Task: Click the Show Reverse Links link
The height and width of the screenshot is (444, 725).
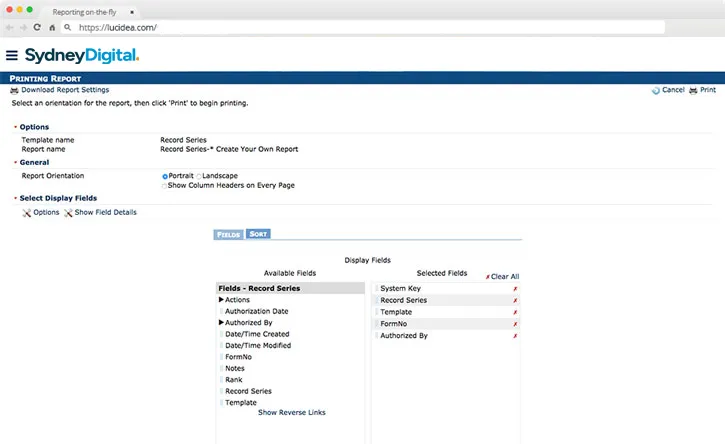Action: point(292,413)
